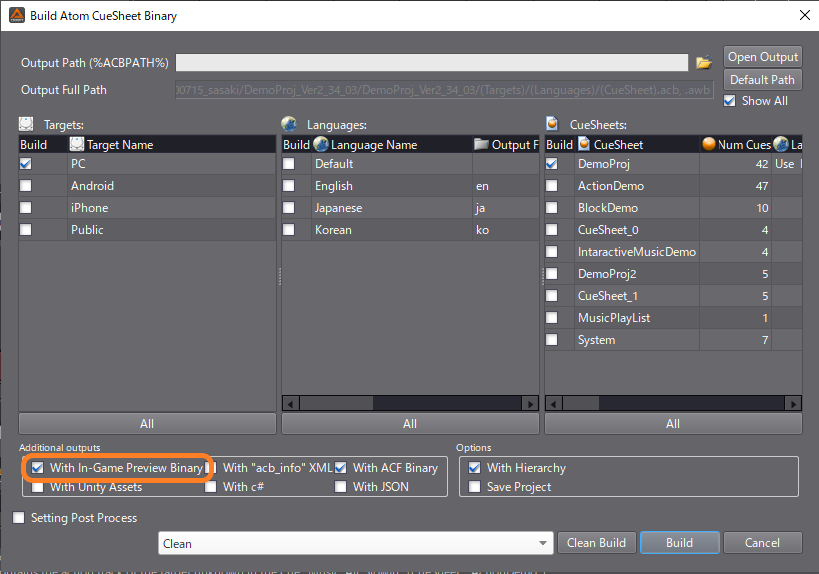The width and height of the screenshot is (819, 574).
Task: Check the CueSheet_1 build checkbox
Action: point(552,296)
